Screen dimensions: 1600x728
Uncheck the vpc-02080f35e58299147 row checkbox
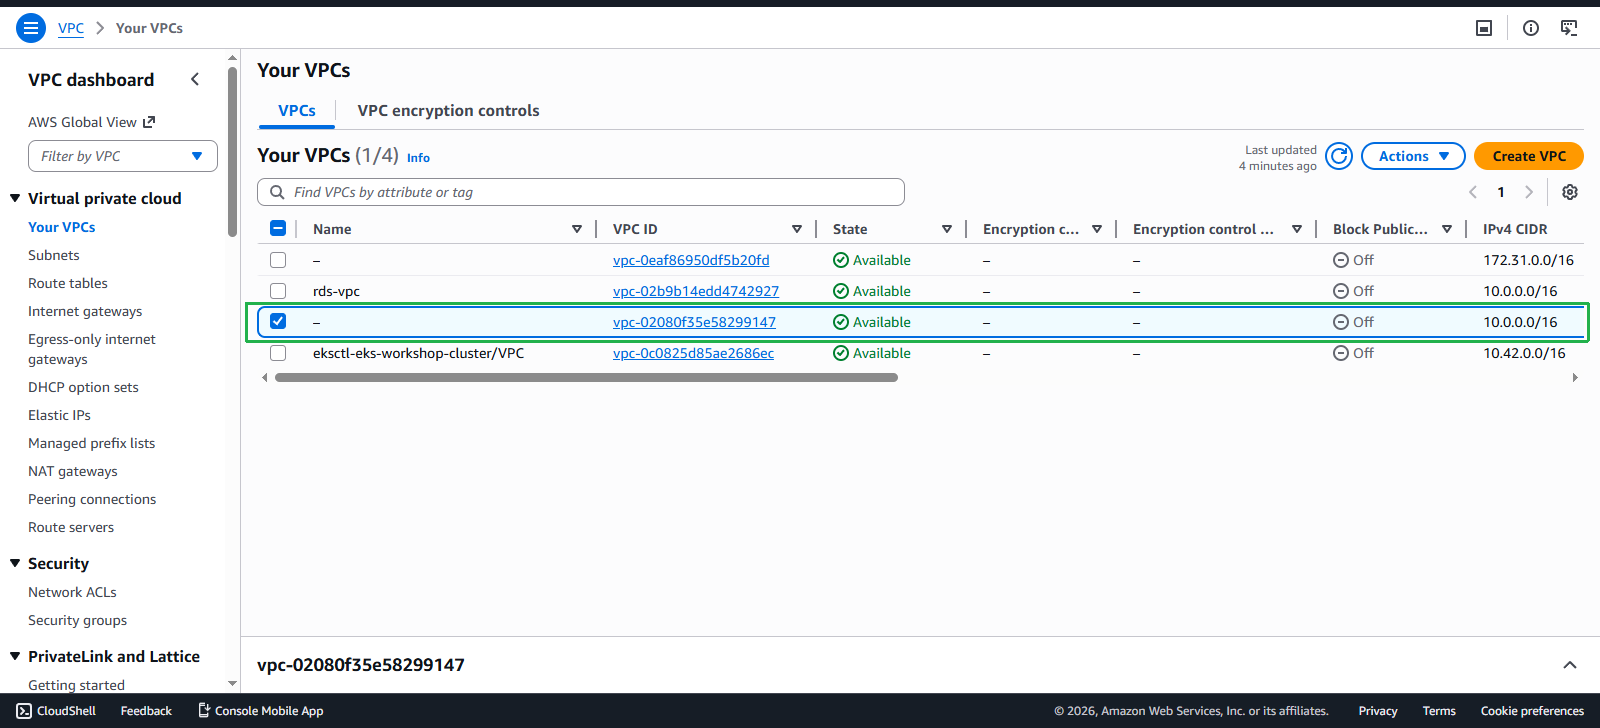click(x=278, y=321)
